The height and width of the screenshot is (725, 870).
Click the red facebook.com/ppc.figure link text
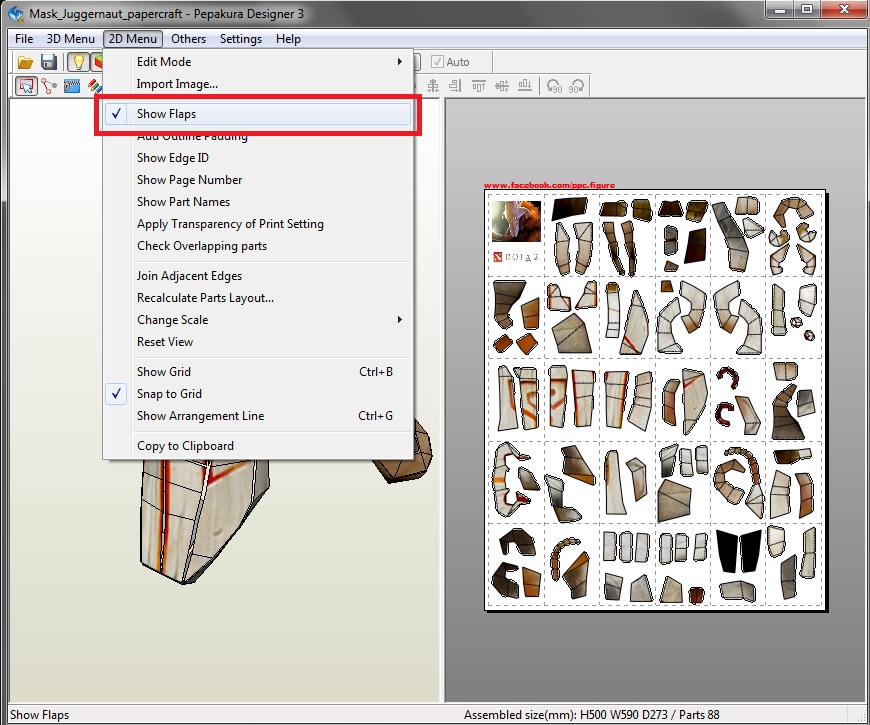(x=549, y=185)
